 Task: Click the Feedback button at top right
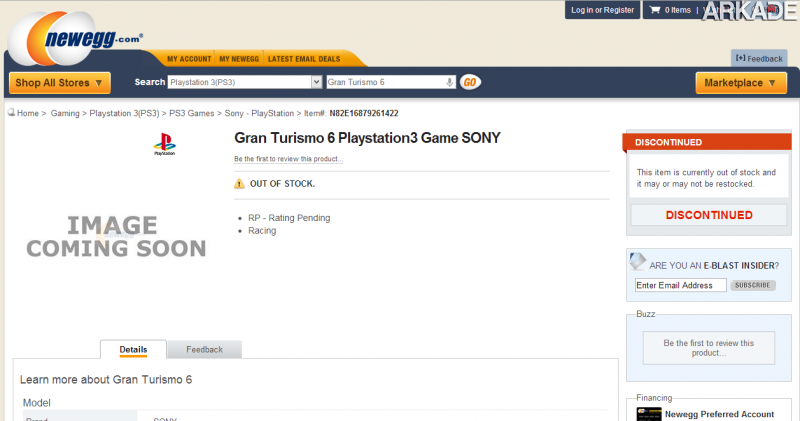[x=759, y=58]
